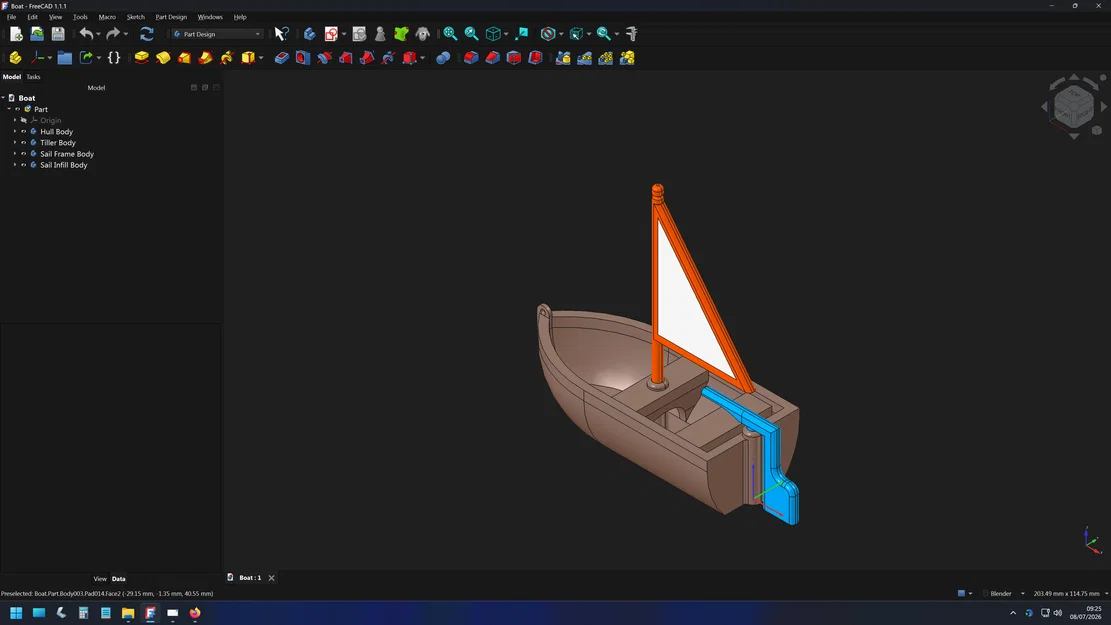
Task: Apply the Fillet tool
Action: 471,57
